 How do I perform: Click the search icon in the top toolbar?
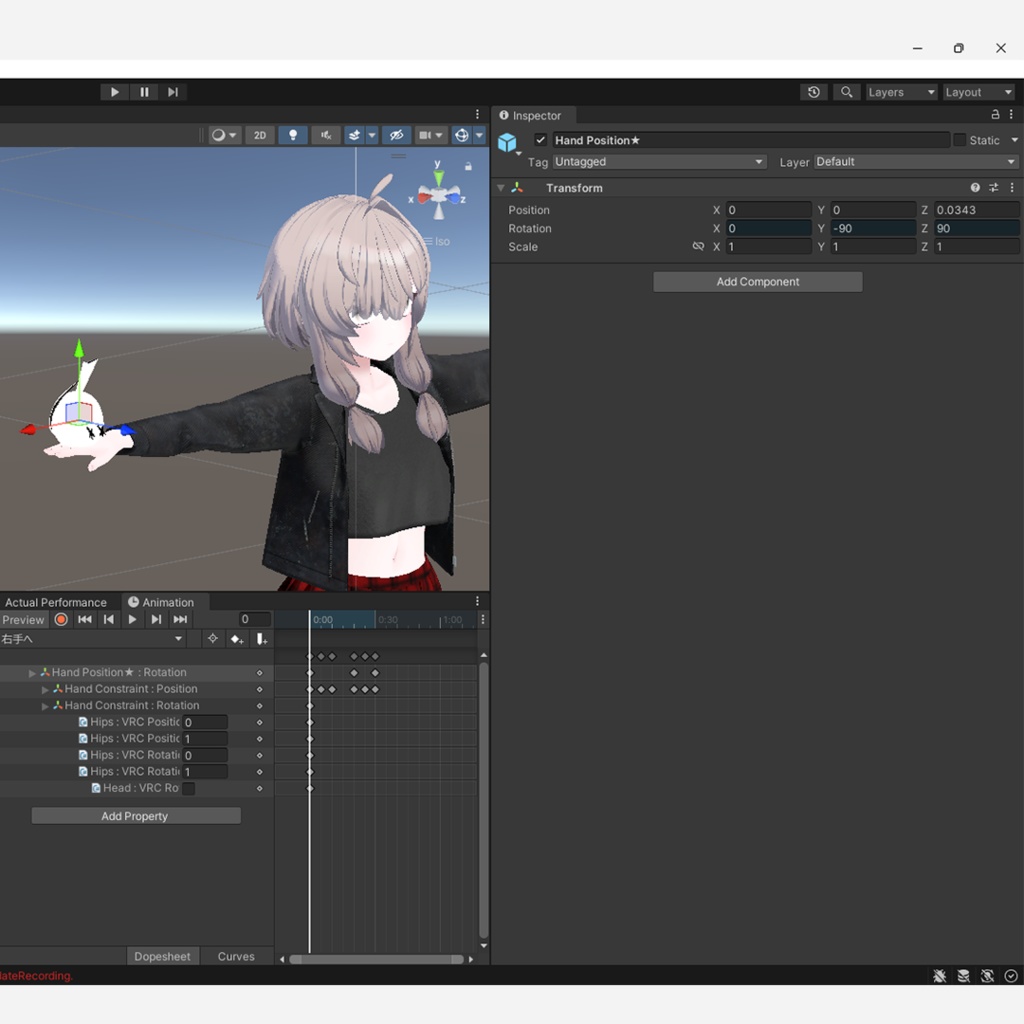(846, 91)
